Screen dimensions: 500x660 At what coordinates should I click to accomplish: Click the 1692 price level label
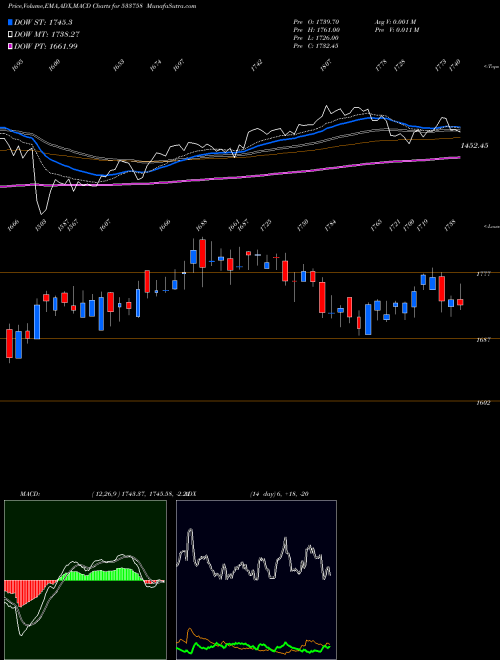pos(483,403)
